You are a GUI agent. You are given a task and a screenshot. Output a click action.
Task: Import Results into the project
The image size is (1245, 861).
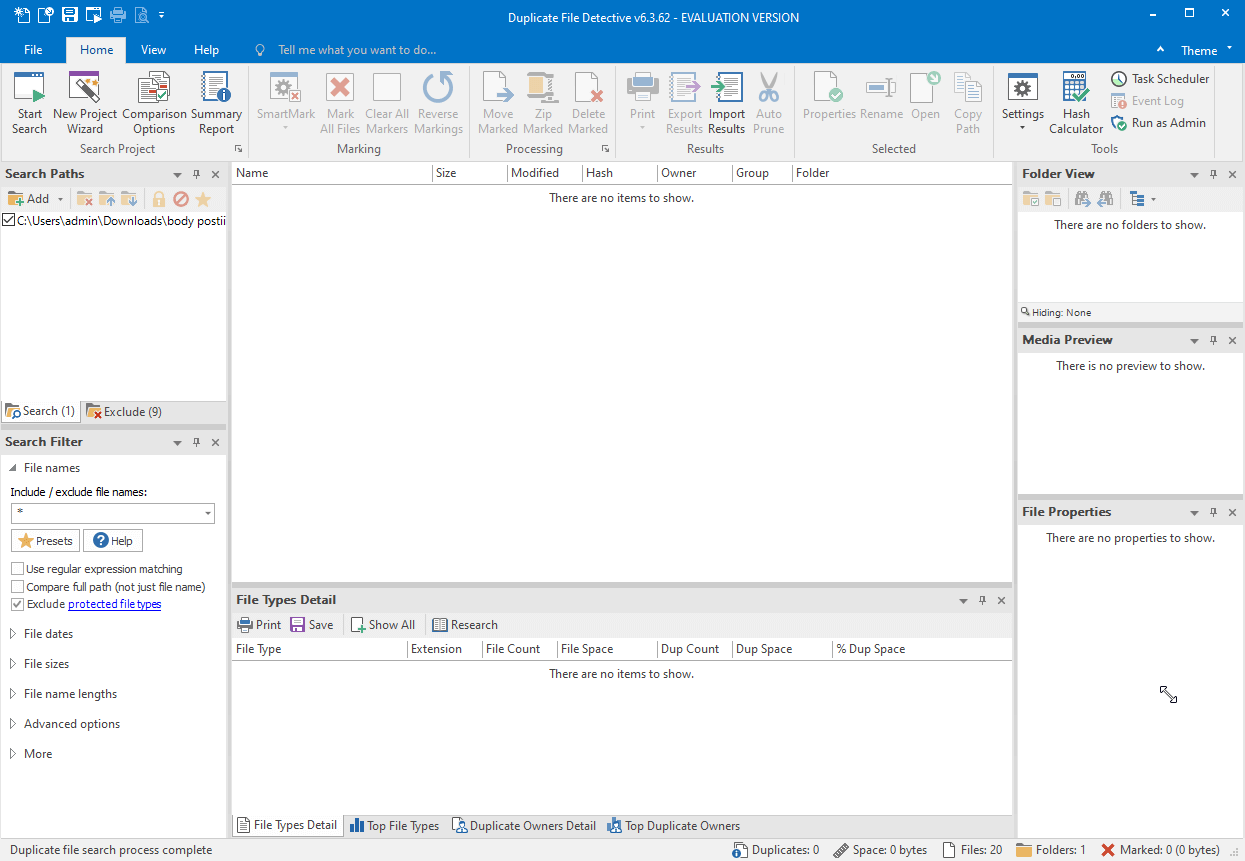coord(726,100)
